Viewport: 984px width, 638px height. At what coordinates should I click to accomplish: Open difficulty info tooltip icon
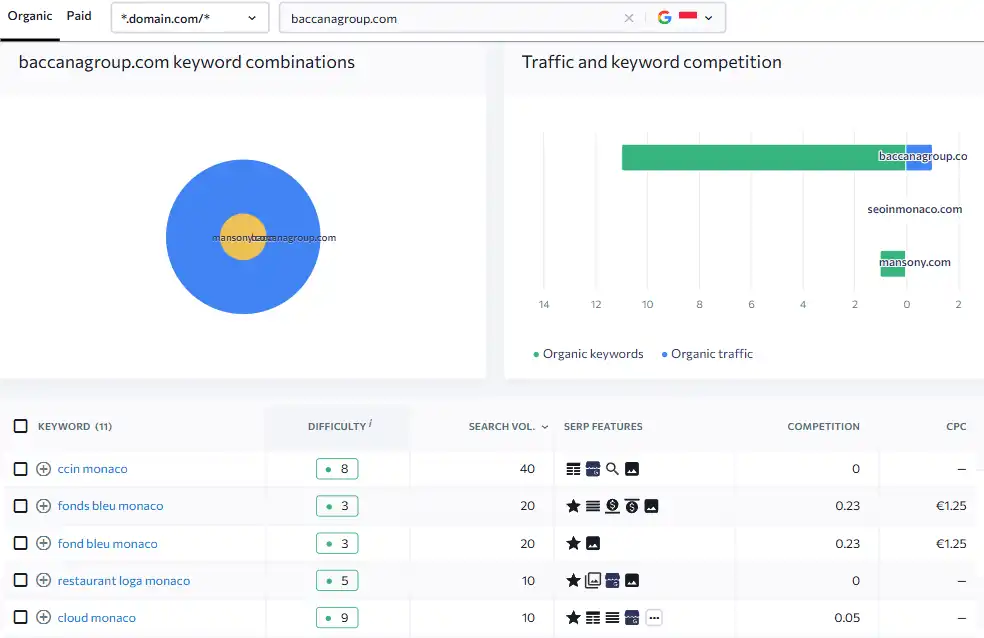[x=370, y=423]
